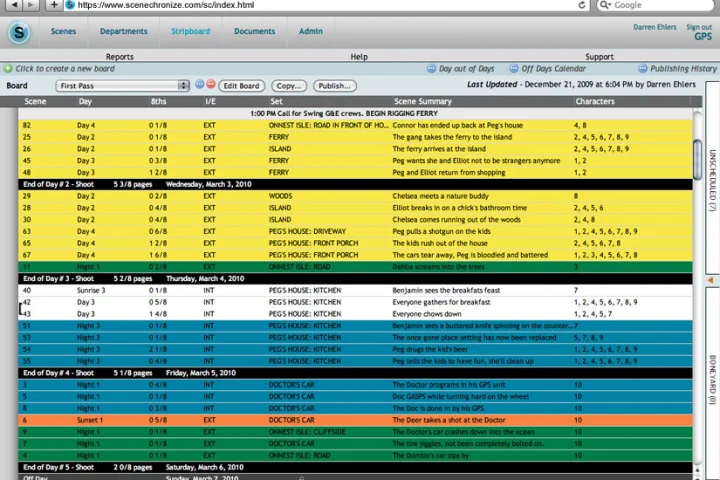720x480 pixels.
Task: Open Day out of Days link
Action: [467, 68]
